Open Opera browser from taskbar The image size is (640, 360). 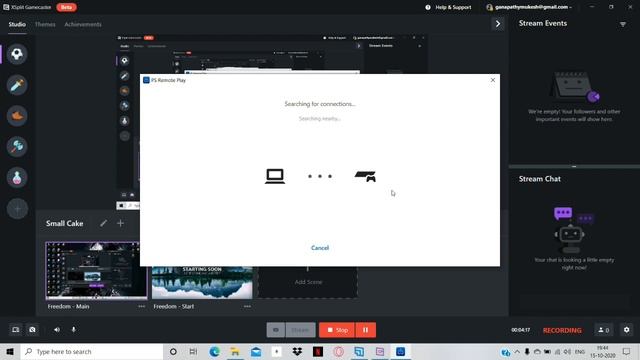(x=338, y=351)
